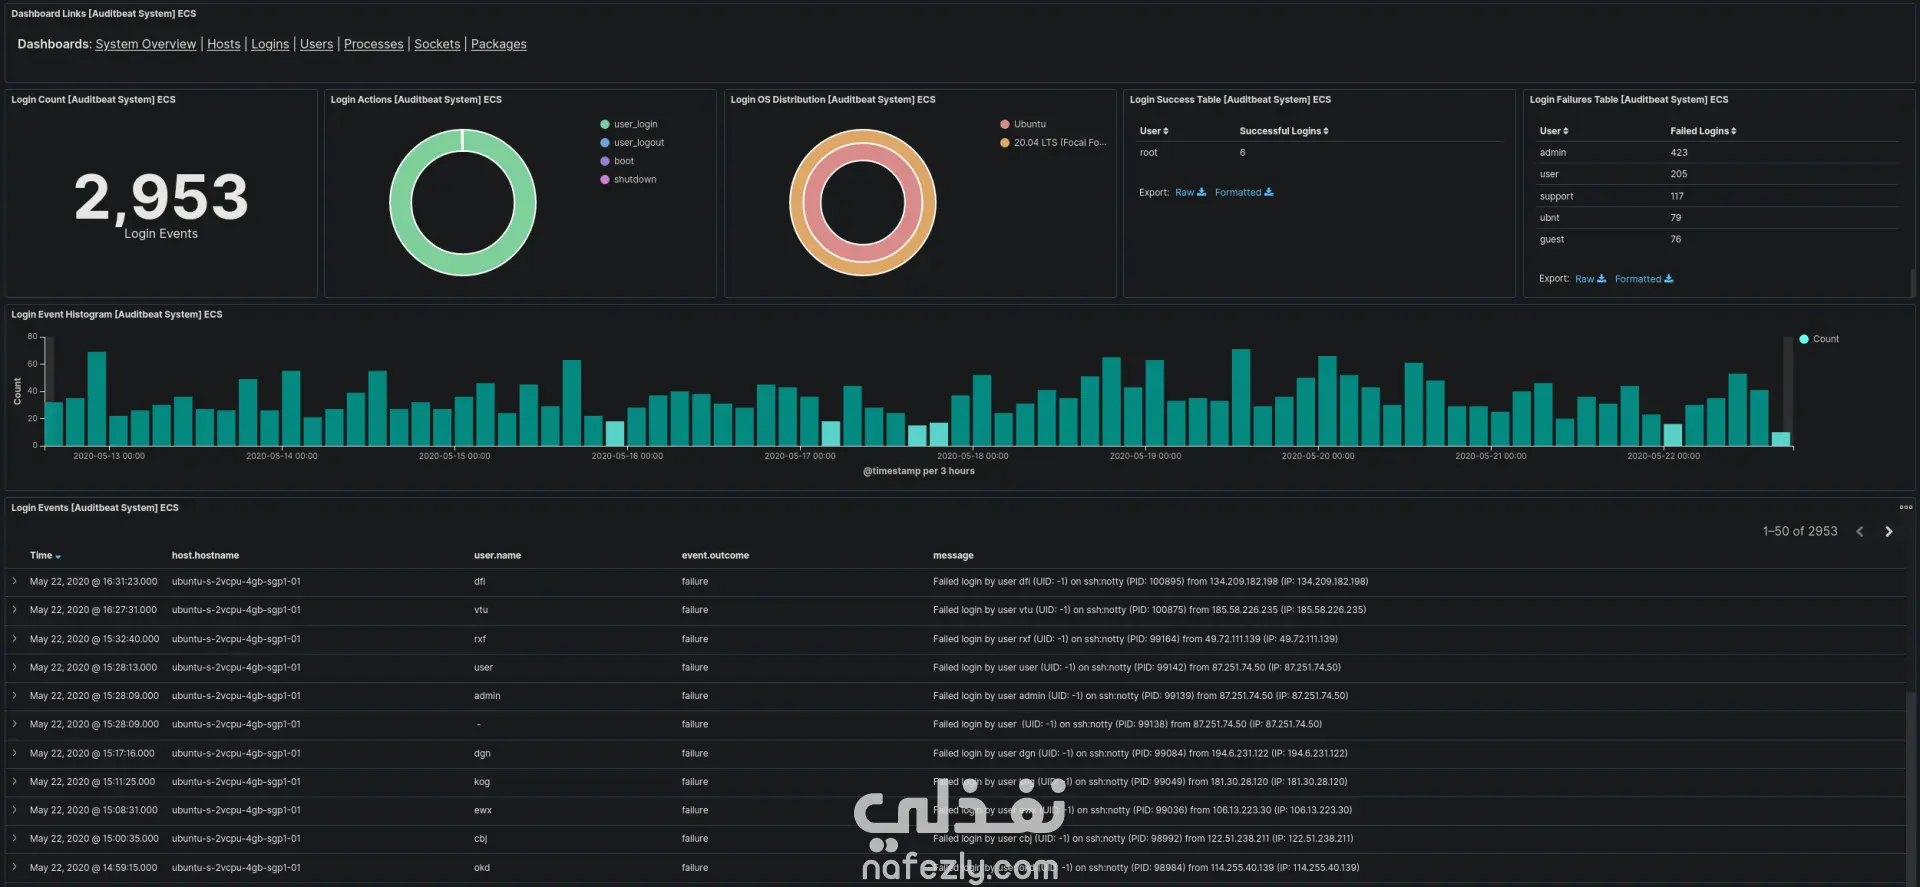Go to next page of login events

(x=1889, y=532)
